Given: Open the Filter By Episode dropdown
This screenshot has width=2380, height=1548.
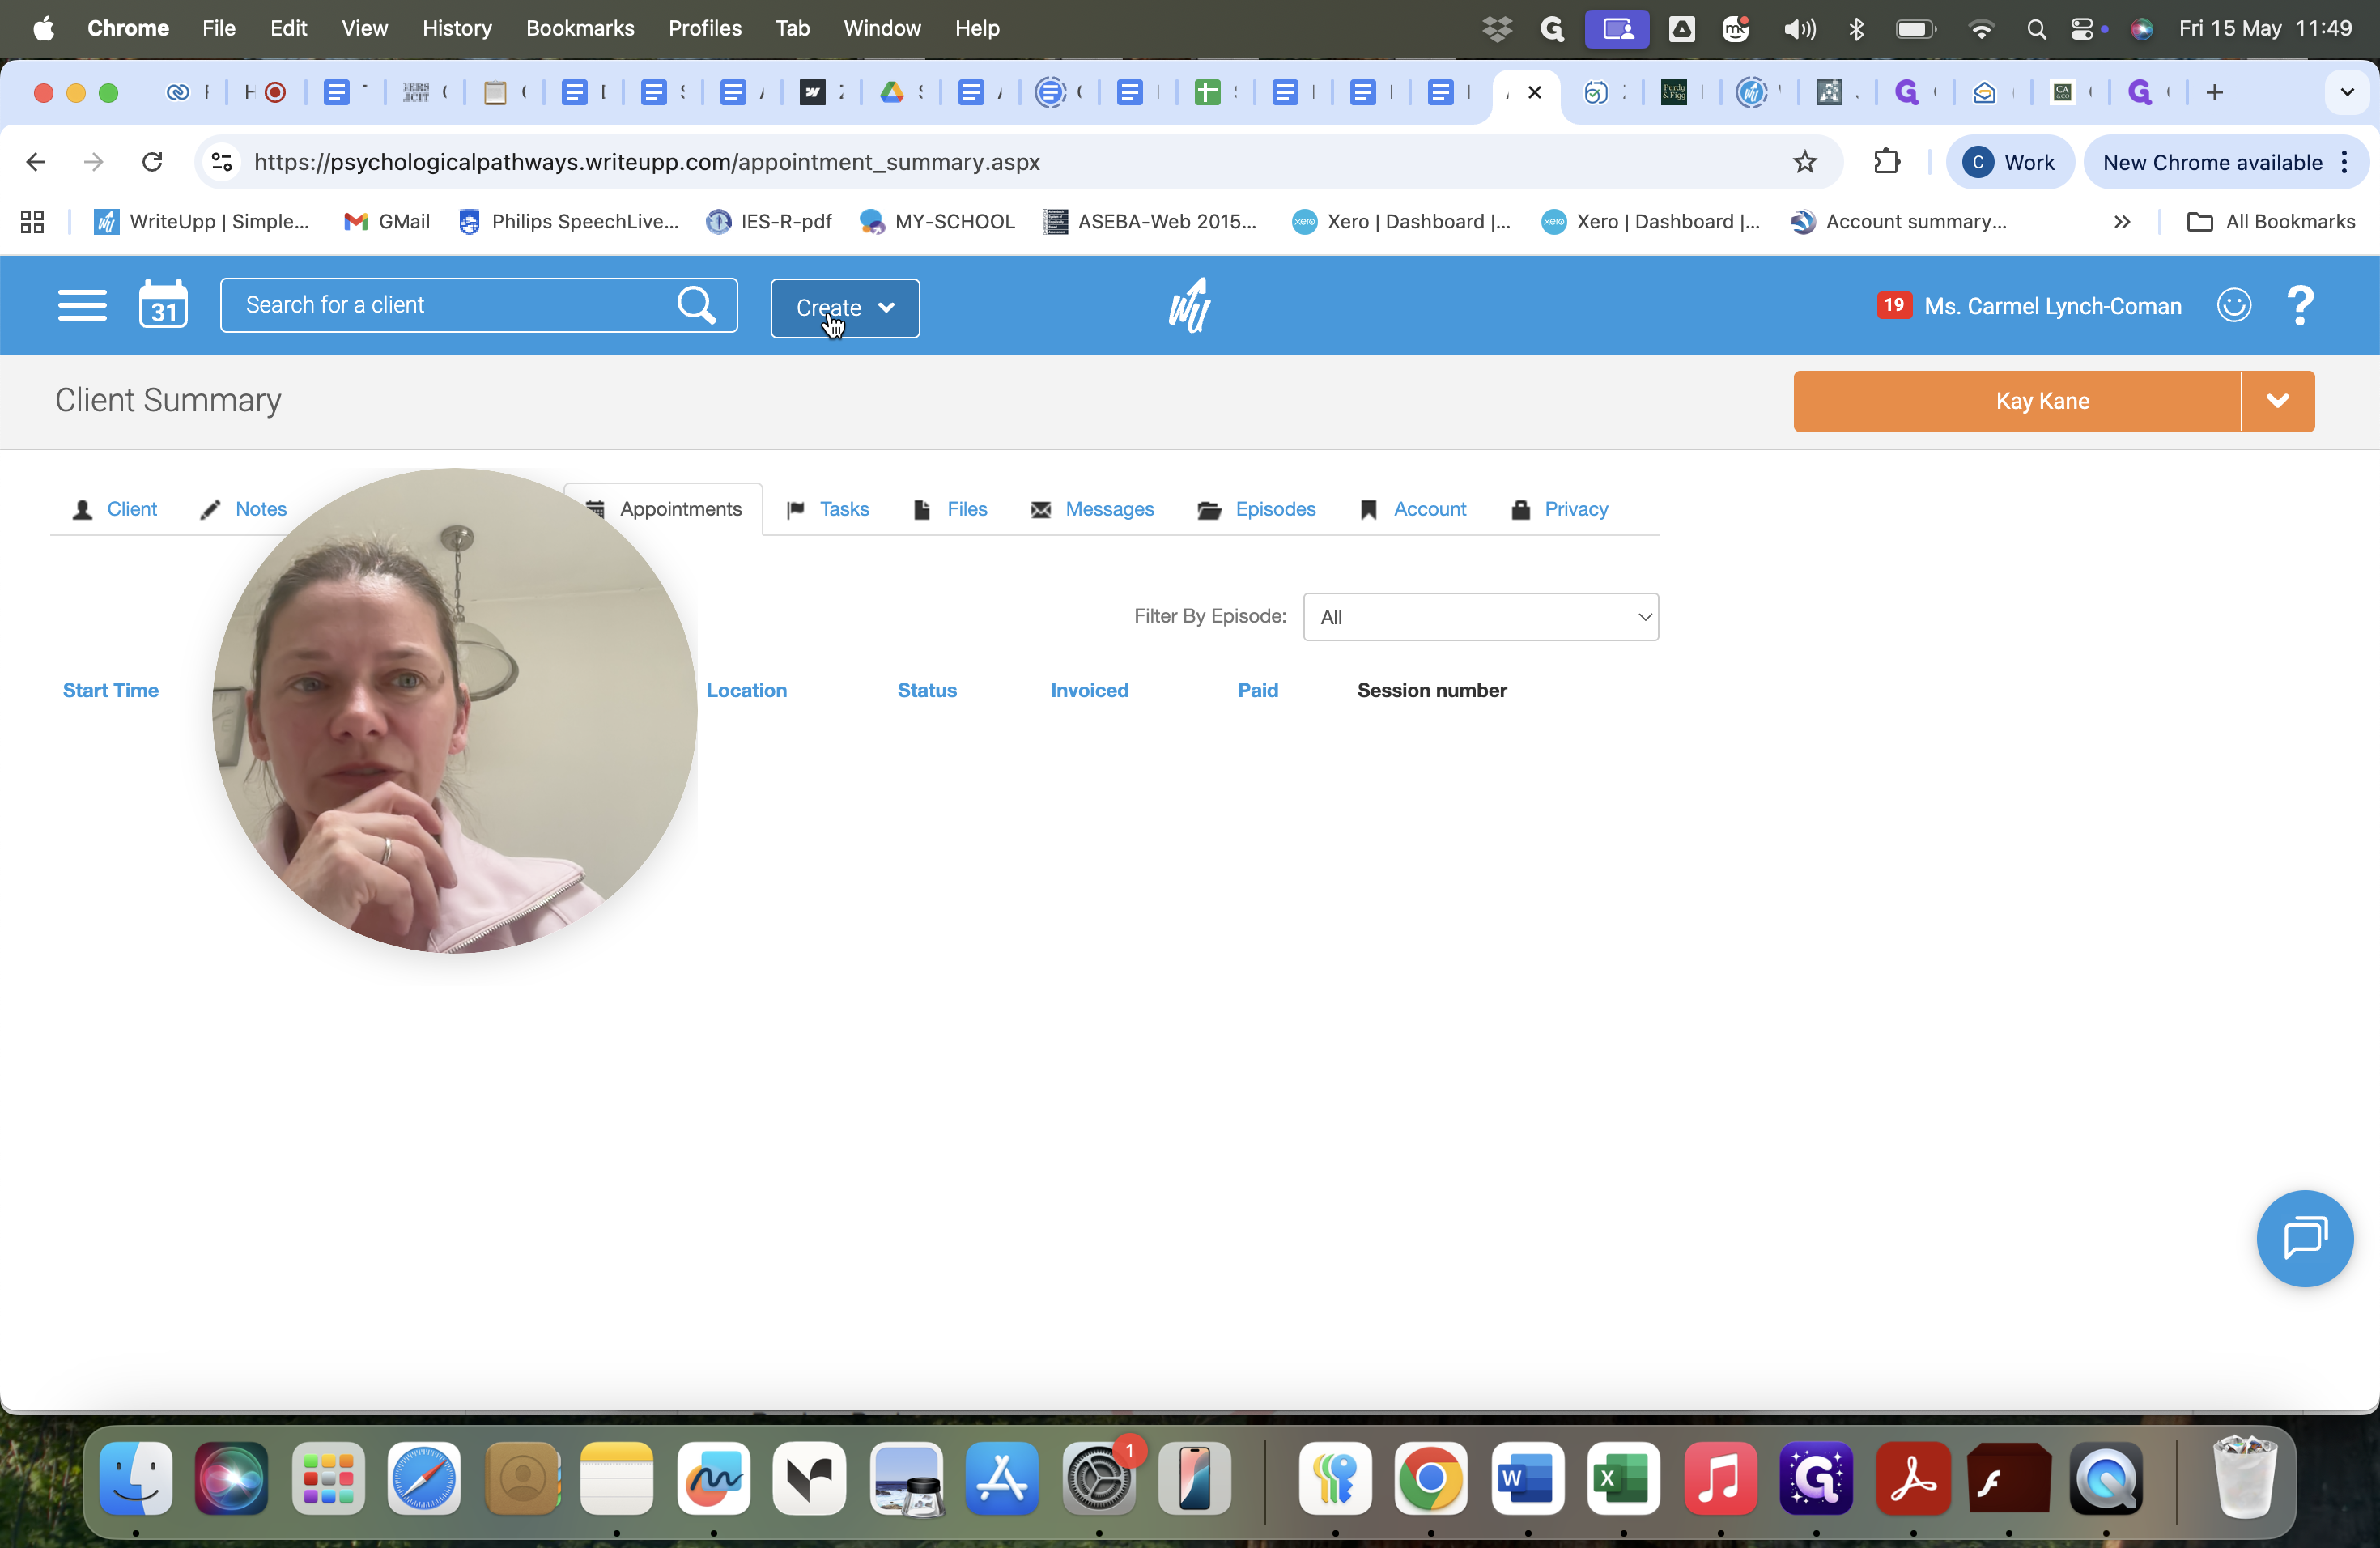Looking at the screenshot, I should tap(1481, 617).
